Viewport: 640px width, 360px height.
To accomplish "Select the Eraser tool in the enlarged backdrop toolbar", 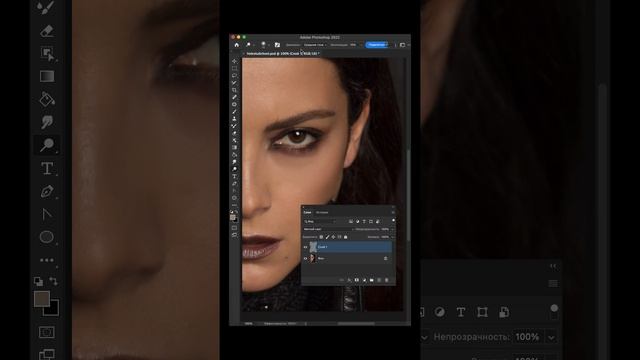I will tap(47, 31).
